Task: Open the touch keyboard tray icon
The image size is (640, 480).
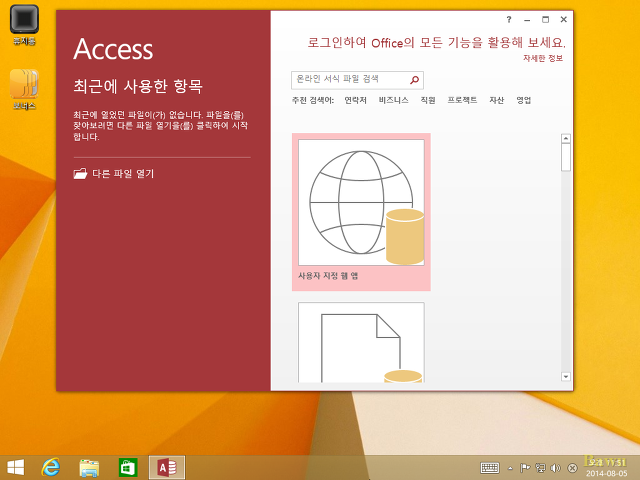Action: (490, 468)
